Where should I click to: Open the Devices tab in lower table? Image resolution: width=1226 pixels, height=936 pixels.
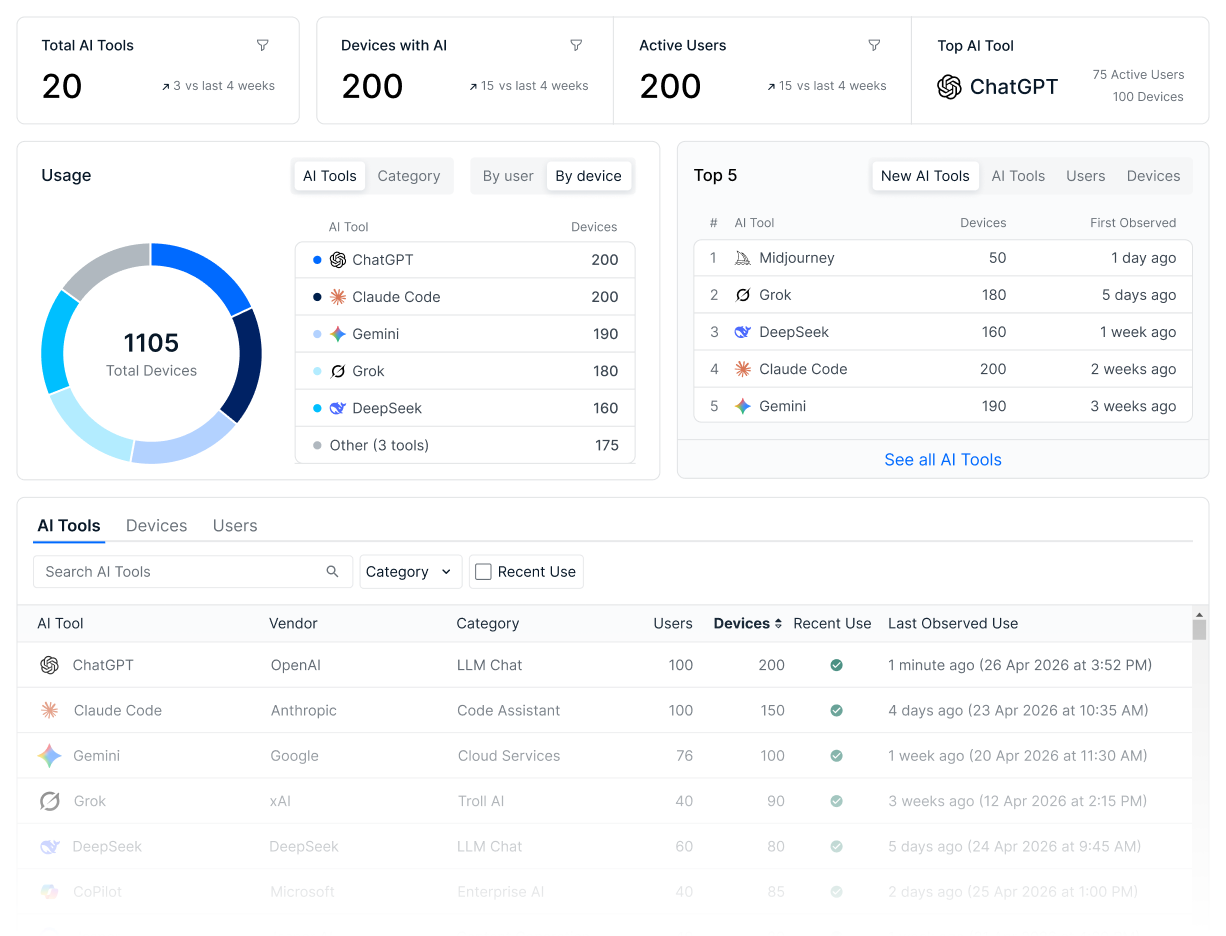[x=156, y=526]
